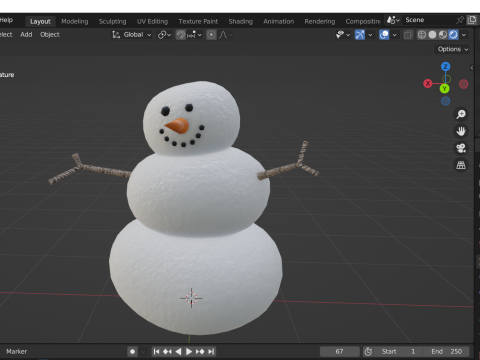Toggle the snap magnet button

[x=181, y=35]
